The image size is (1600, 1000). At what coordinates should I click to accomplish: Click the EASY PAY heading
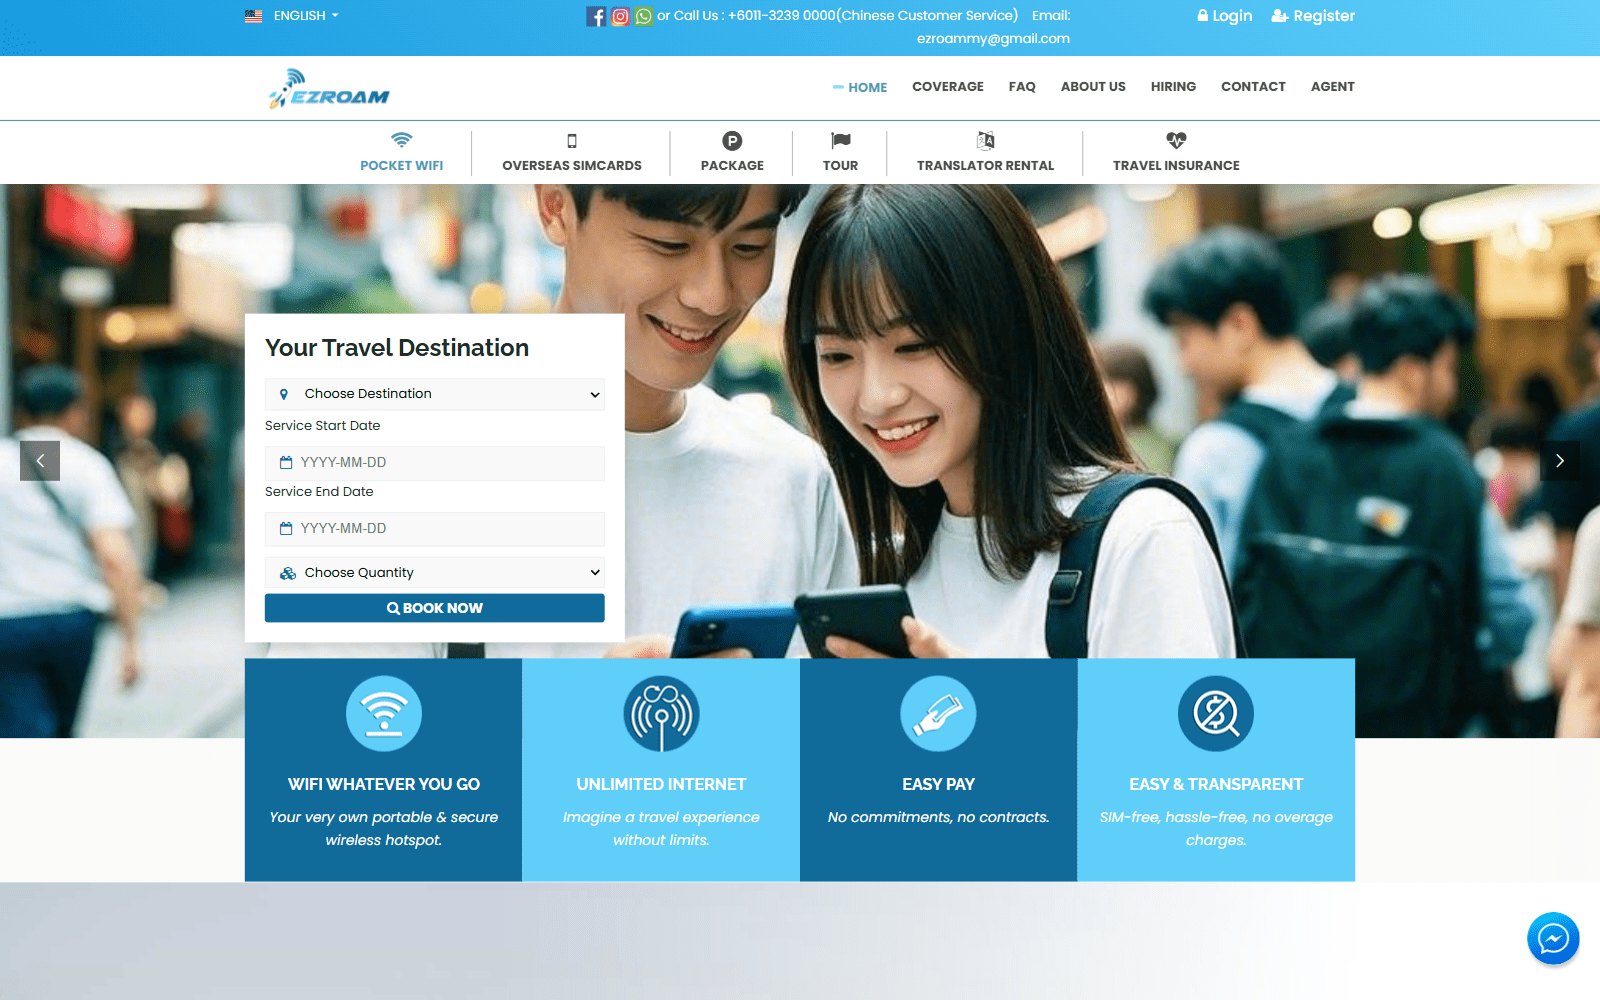(938, 784)
